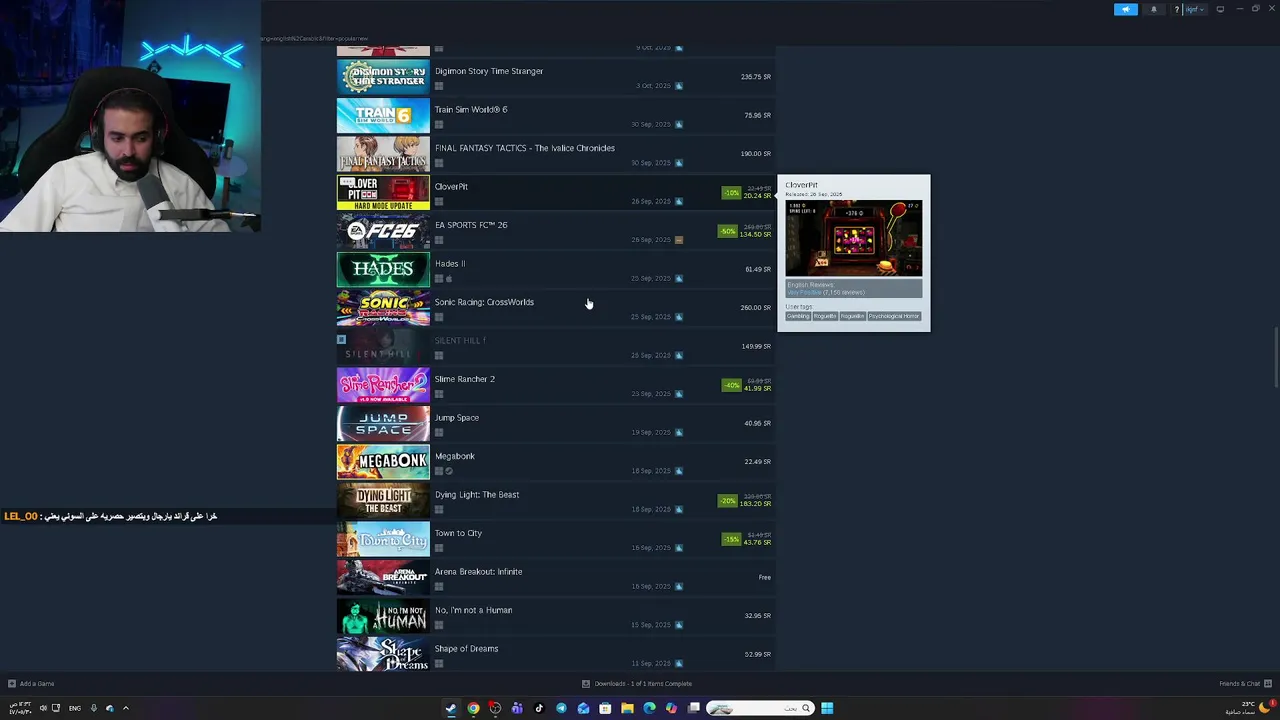This screenshot has width=1280, height=720.
Task: Switch Steam to Big Picture mode icon
Action: tap(1220, 9)
